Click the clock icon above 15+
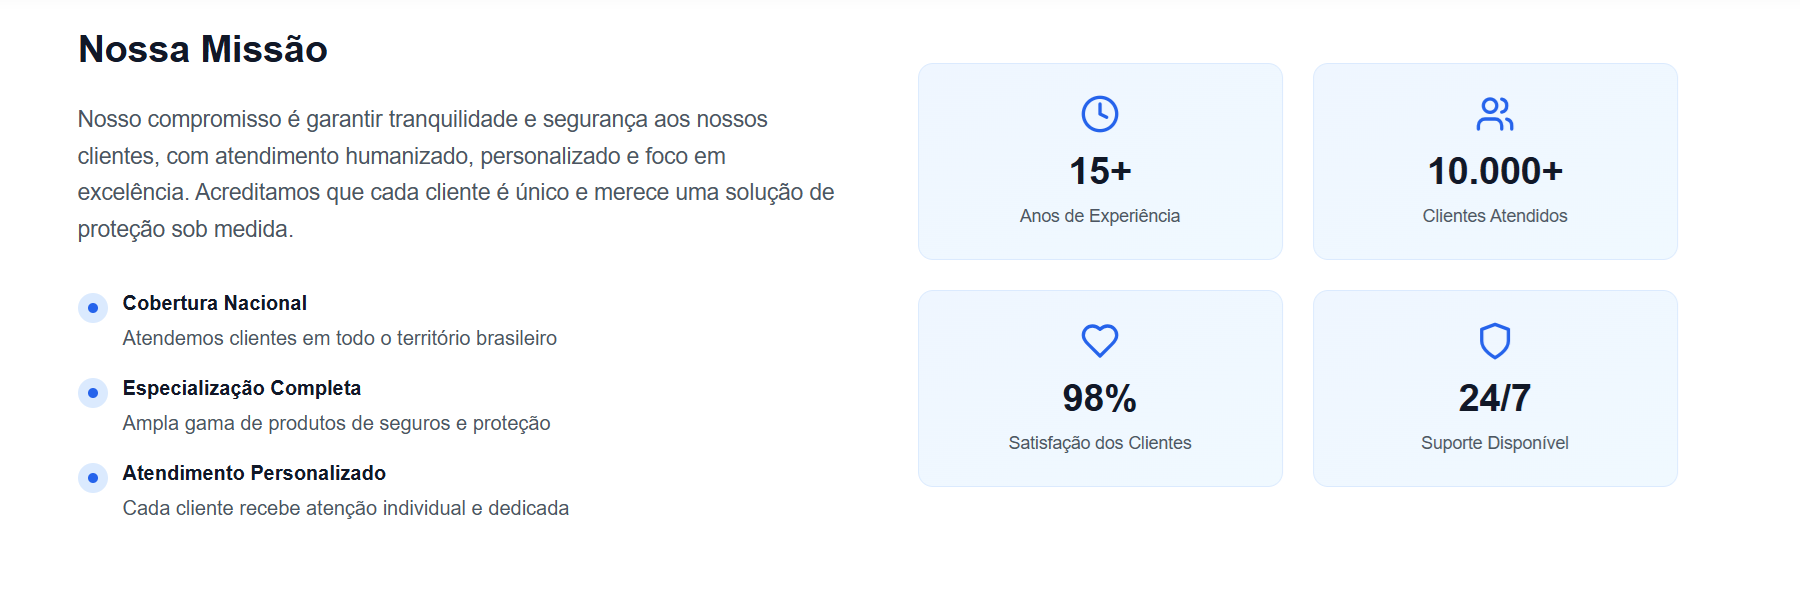Viewport: 1800px width, 596px height. tap(1100, 114)
